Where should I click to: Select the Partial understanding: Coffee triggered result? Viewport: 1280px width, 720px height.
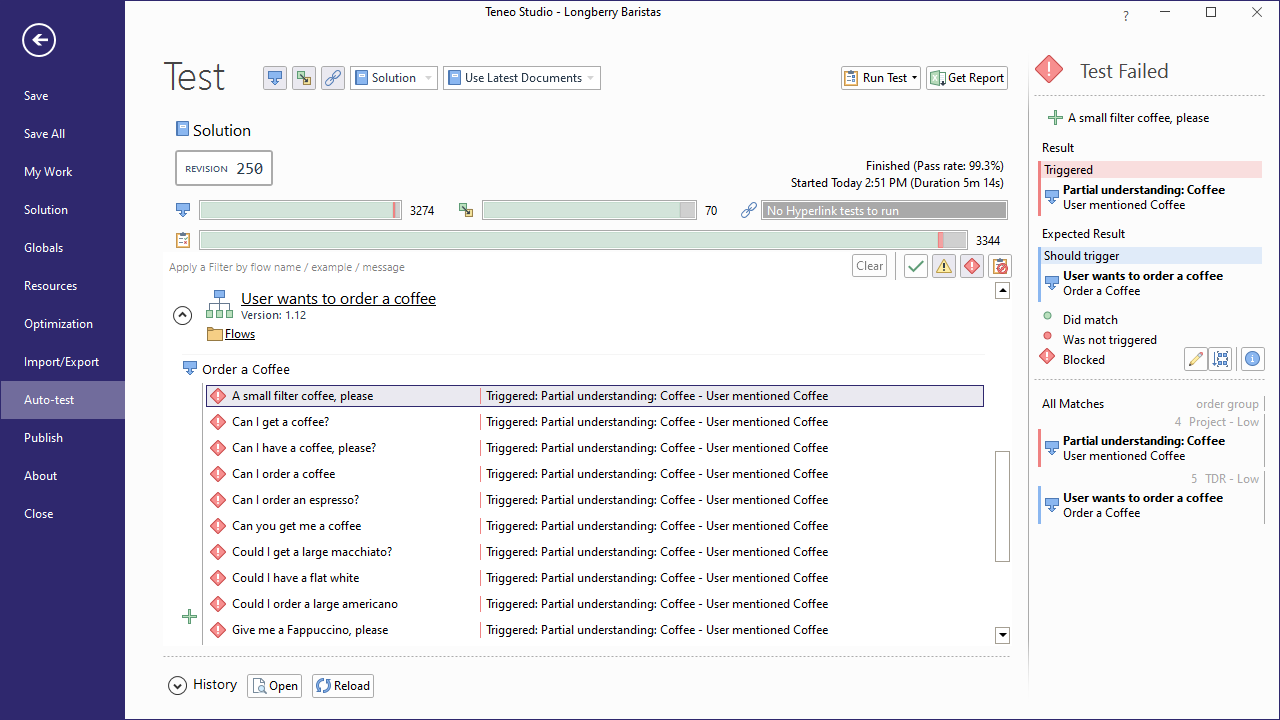pos(1150,197)
